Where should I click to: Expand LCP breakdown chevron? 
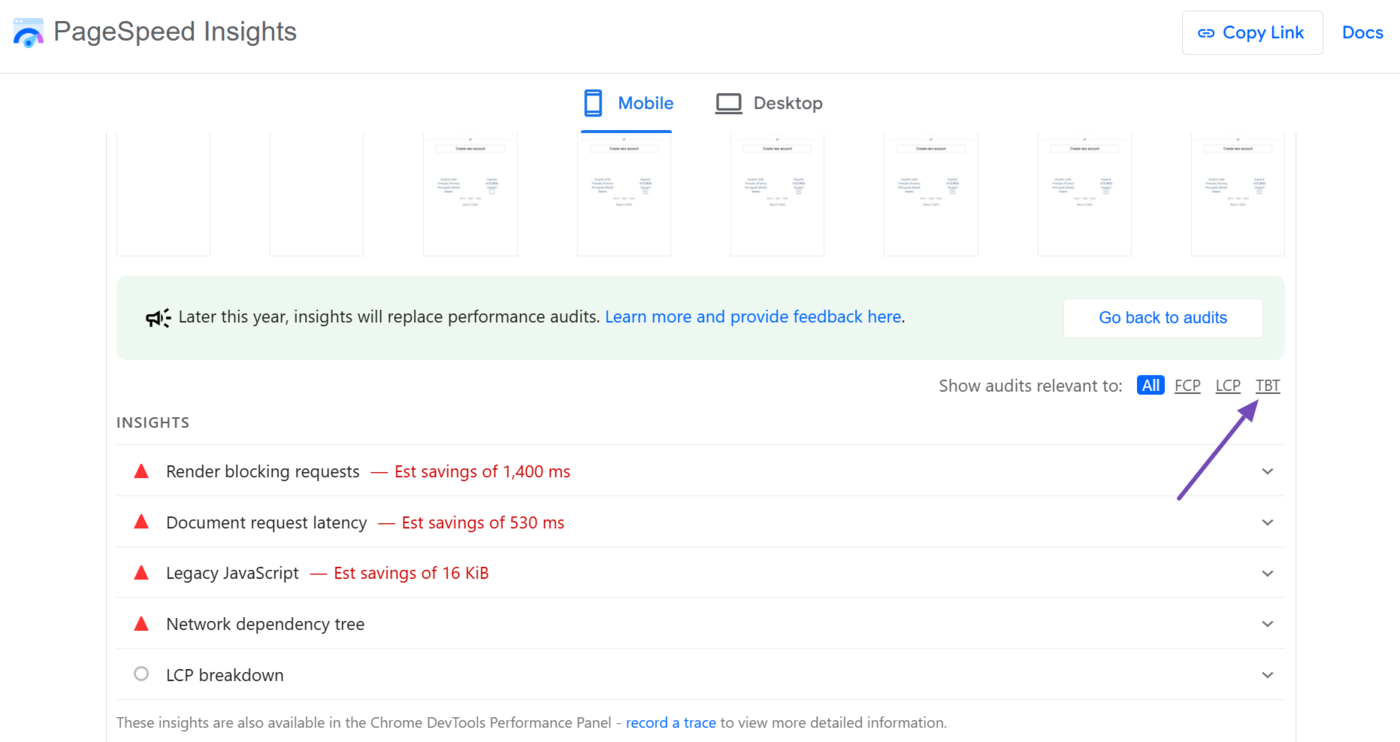tap(1268, 675)
